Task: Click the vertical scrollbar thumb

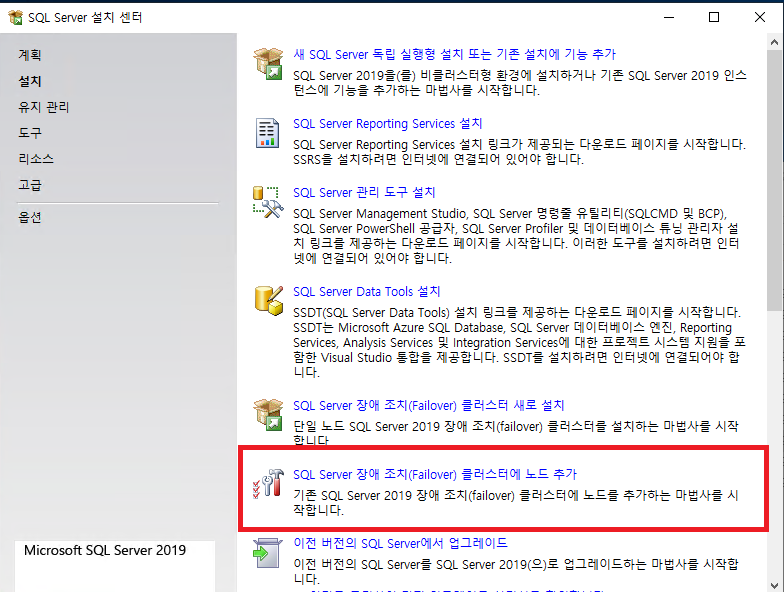Action: click(774, 180)
